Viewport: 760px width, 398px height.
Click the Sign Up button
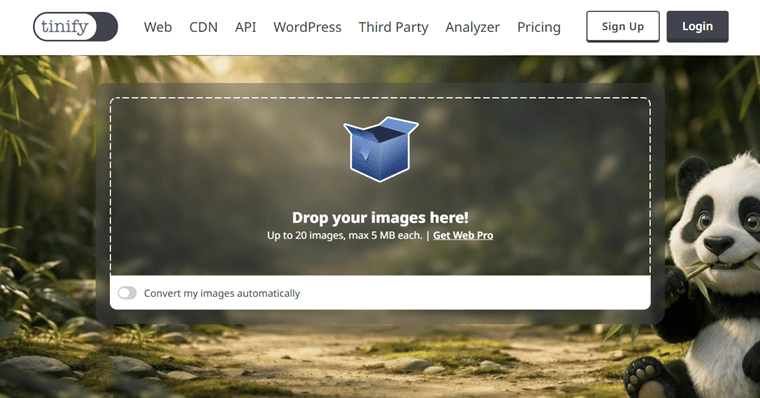coord(623,27)
